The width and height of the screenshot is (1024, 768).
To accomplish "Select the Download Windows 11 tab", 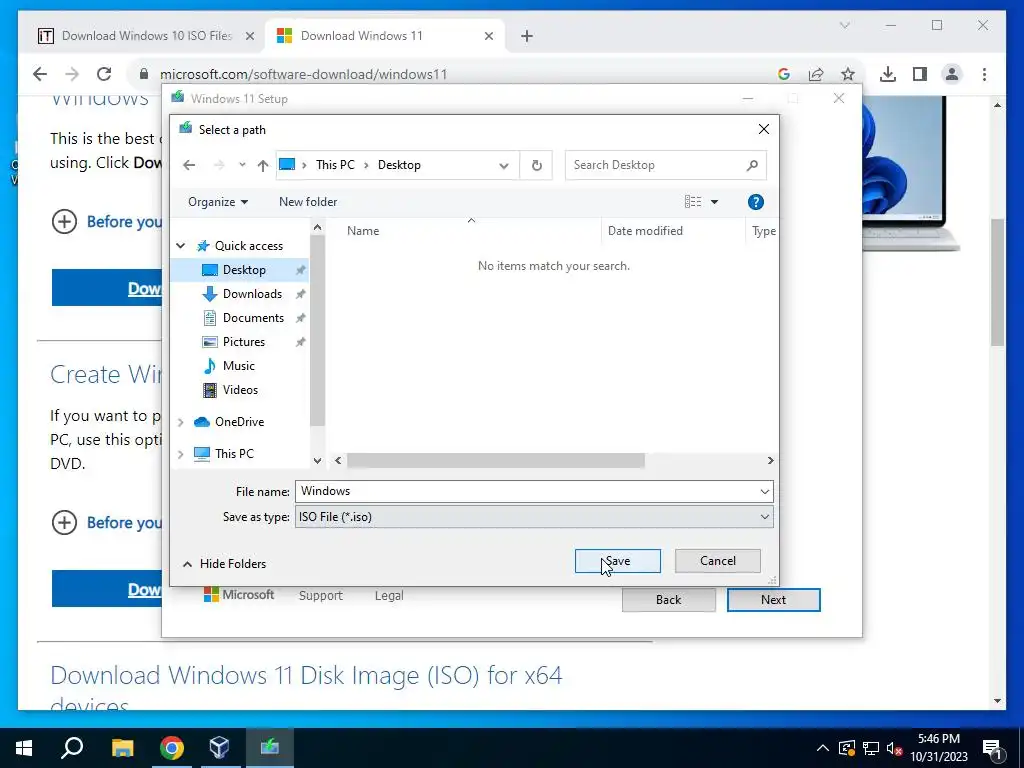I will [x=385, y=36].
